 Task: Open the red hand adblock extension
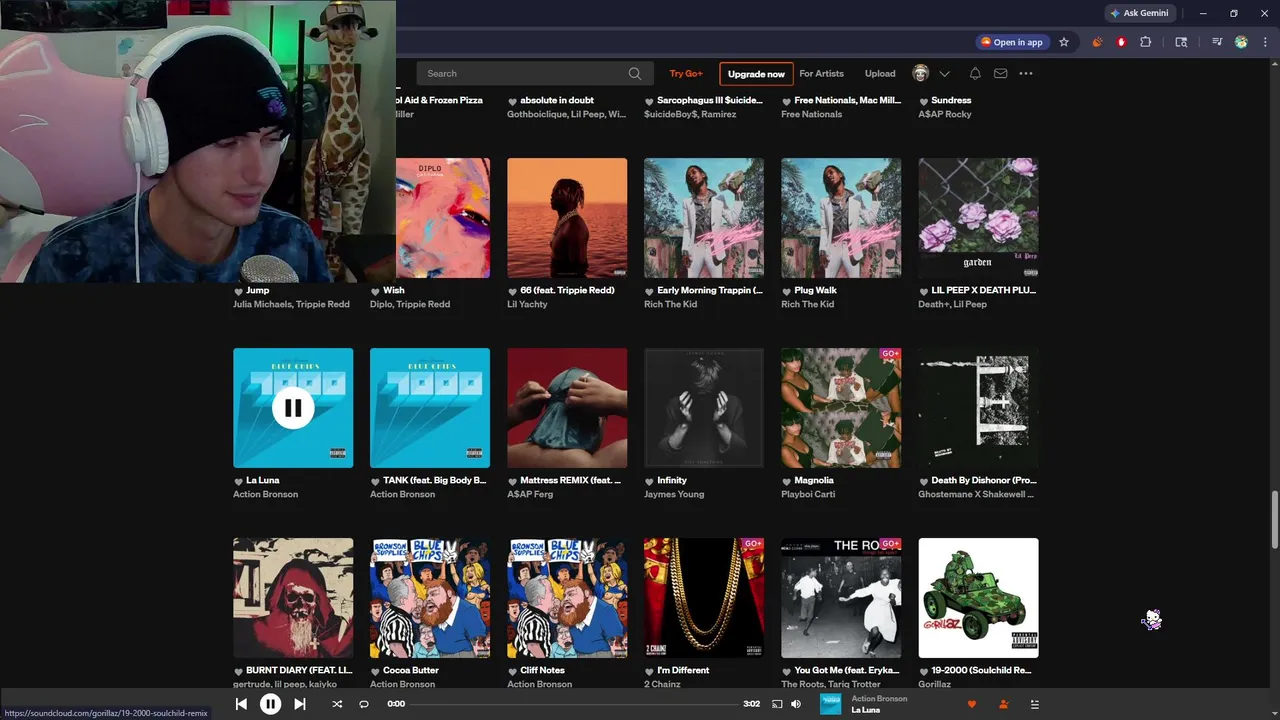(1121, 42)
